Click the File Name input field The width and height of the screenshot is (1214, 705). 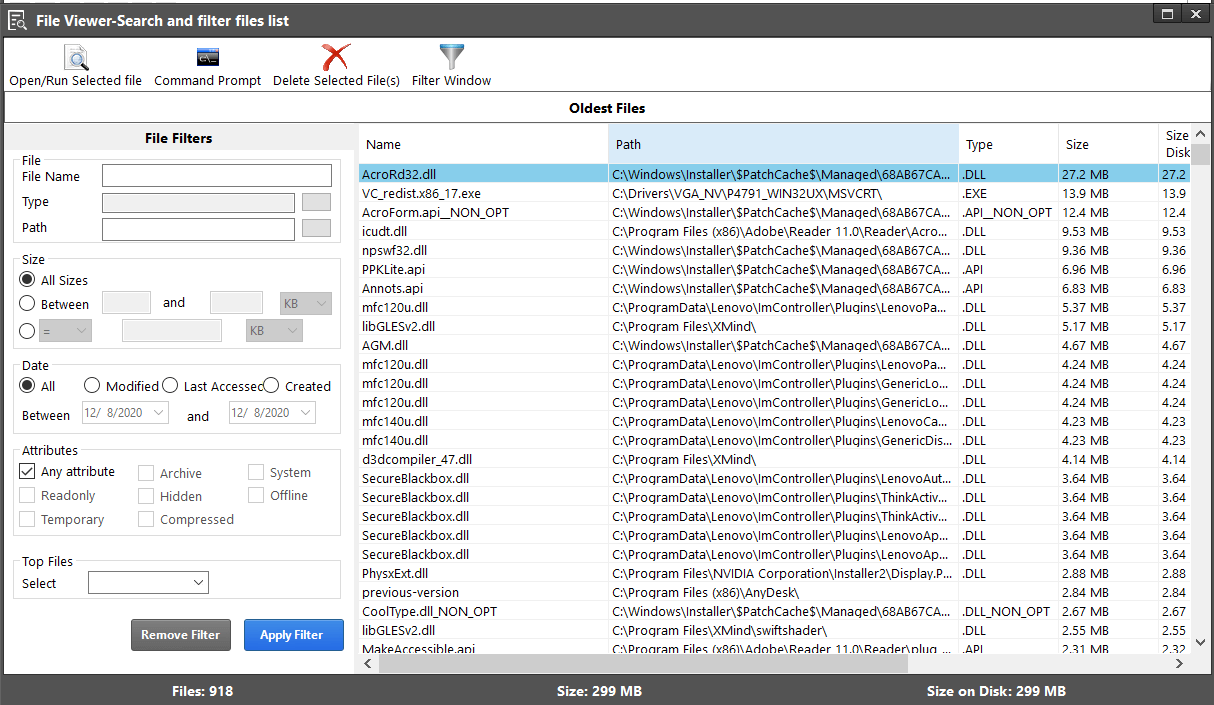pos(216,176)
